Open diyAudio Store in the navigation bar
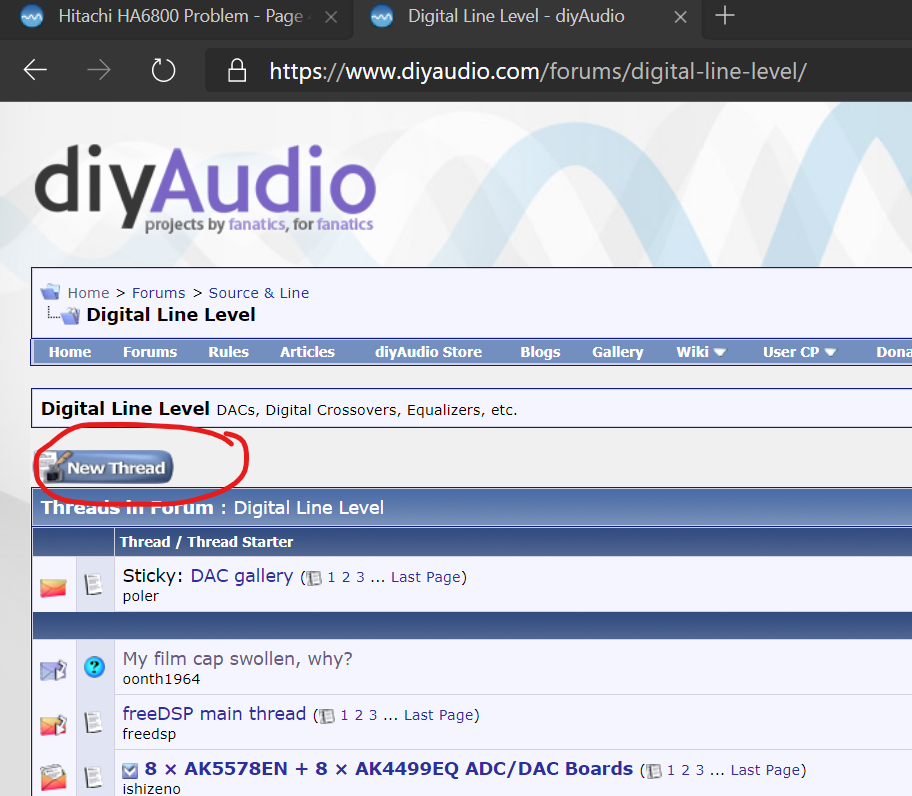The height and width of the screenshot is (796, 912). coord(428,352)
